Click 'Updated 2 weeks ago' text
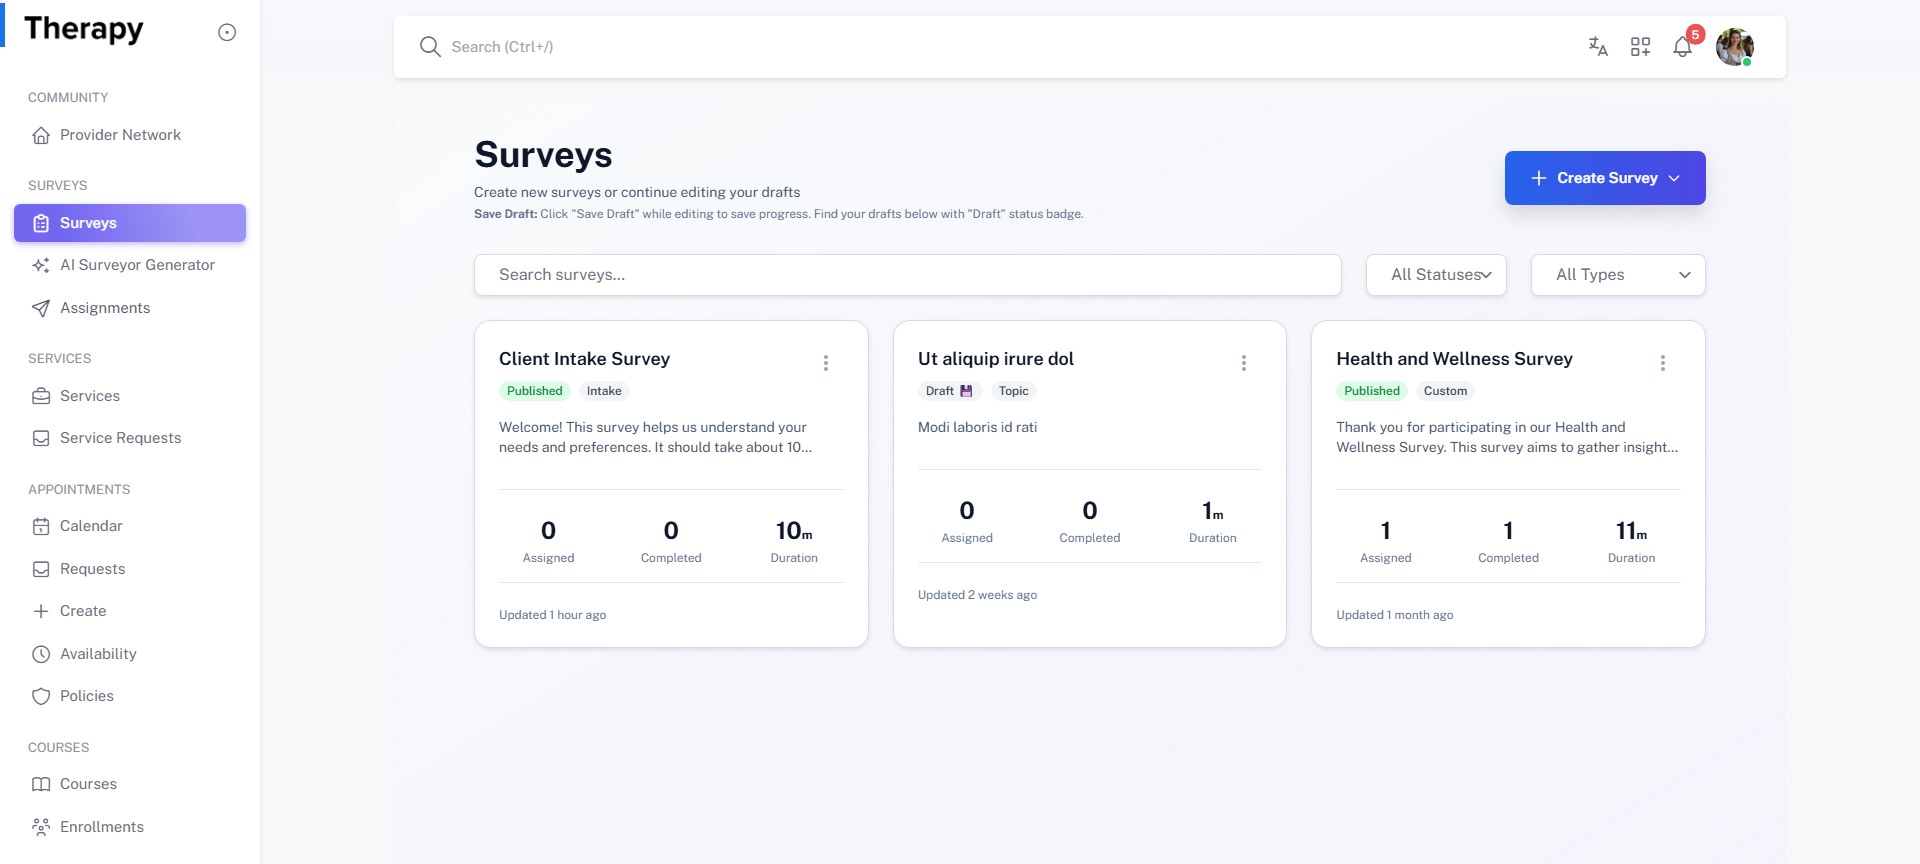 pos(977,595)
